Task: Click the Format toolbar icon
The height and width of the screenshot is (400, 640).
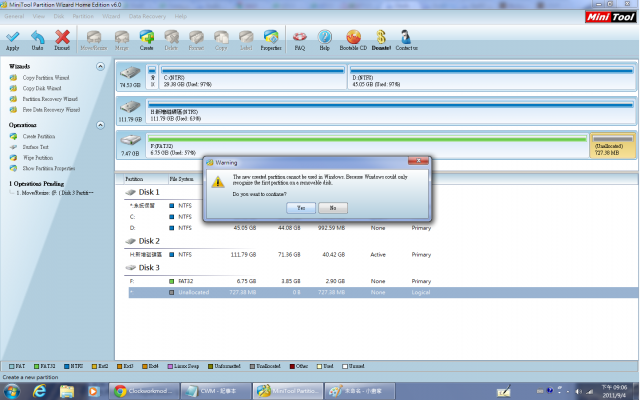Action: (196, 37)
